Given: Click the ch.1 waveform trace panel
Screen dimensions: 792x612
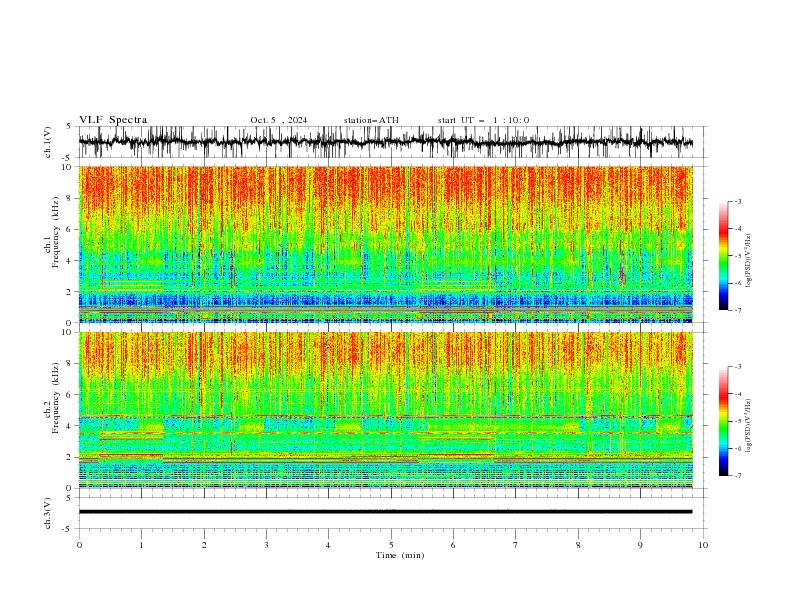Looking at the screenshot, I should 393,142.
